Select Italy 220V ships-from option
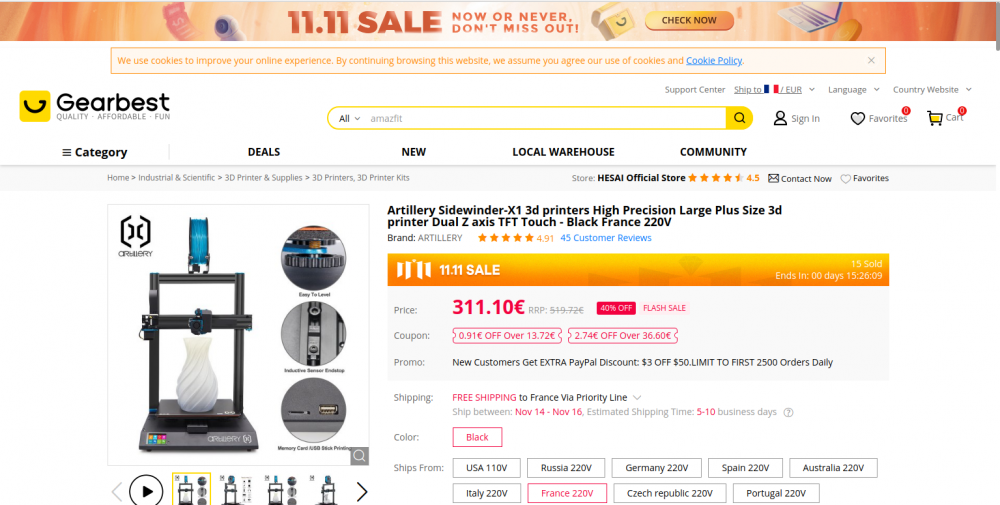This screenshot has height=505, width=1000. (487, 493)
